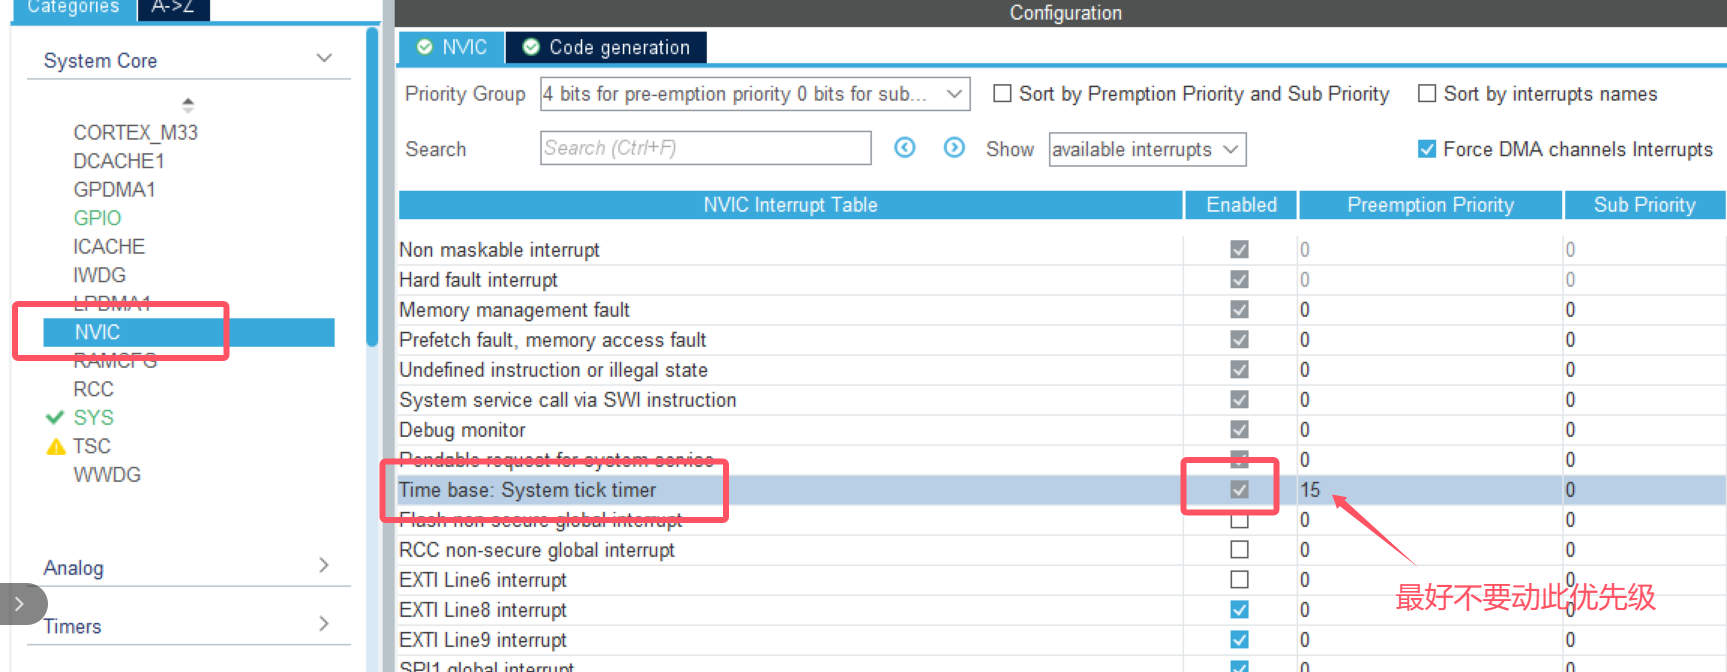Select ICACHE in the peripheral list
The width and height of the screenshot is (1727, 672).
click(109, 246)
